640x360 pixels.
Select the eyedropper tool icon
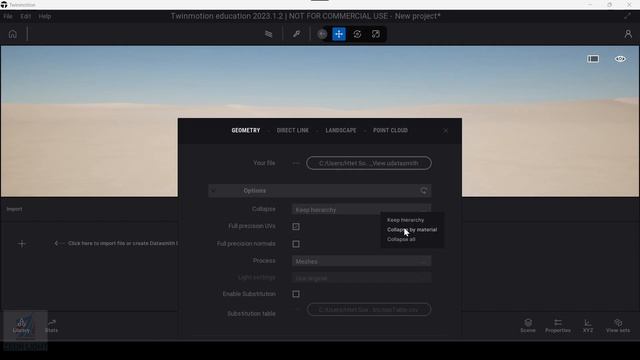(297, 34)
